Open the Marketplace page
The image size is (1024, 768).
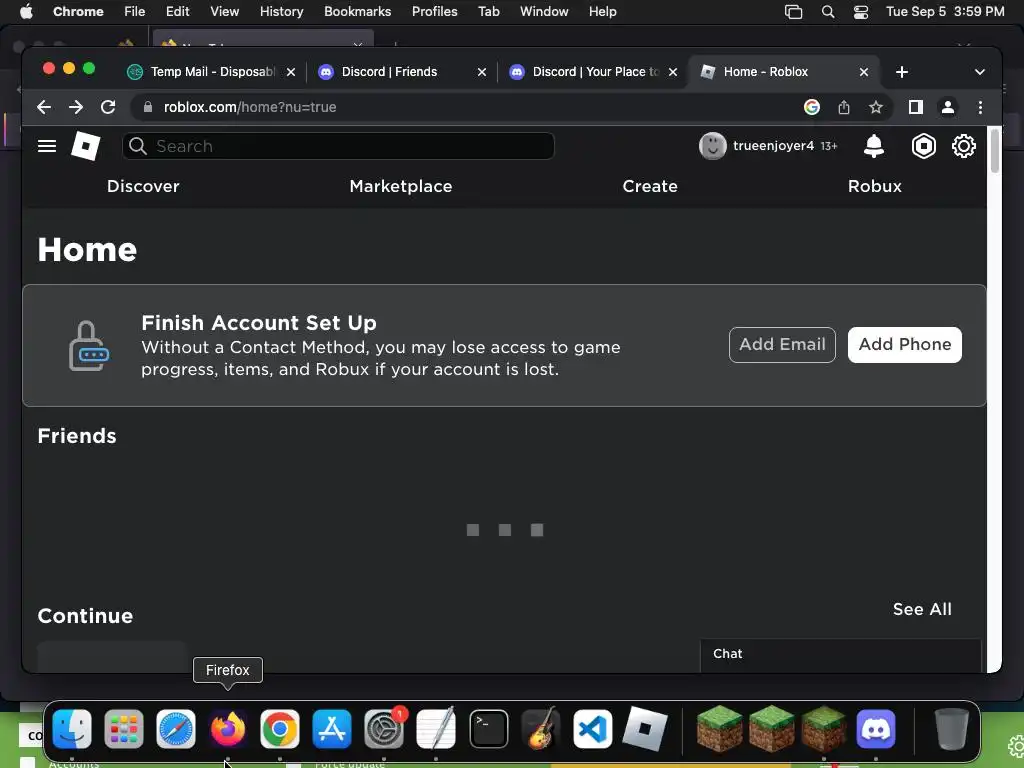400,186
